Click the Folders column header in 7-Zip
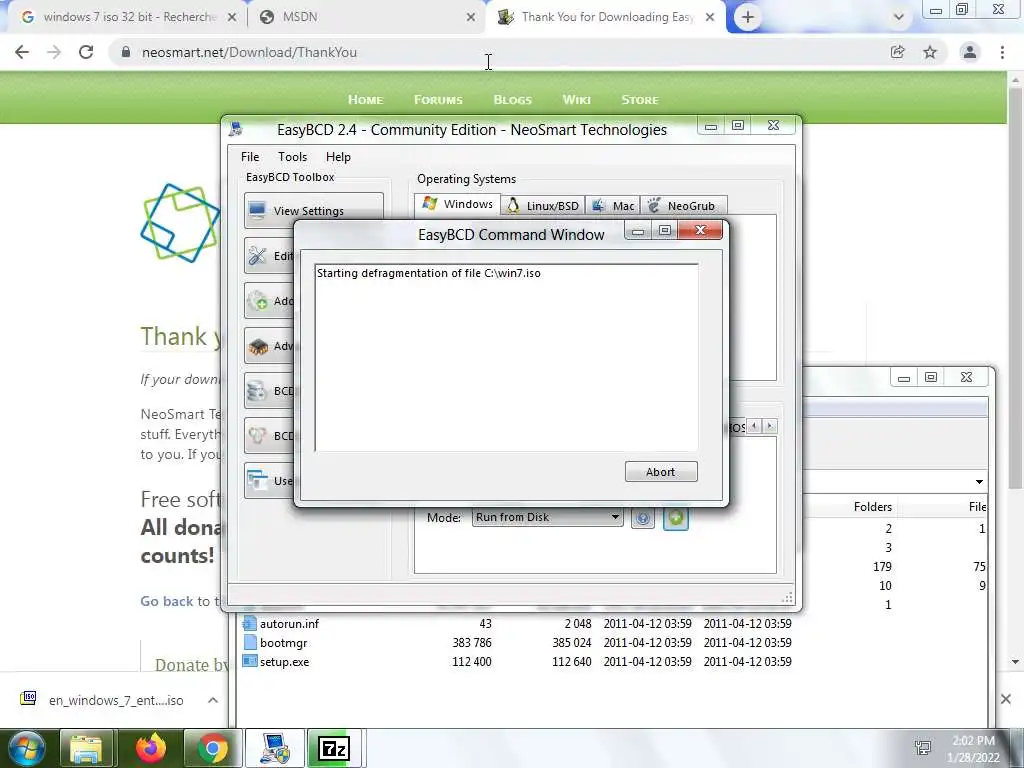Viewport: 1024px width, 768px height. (872, 507)
